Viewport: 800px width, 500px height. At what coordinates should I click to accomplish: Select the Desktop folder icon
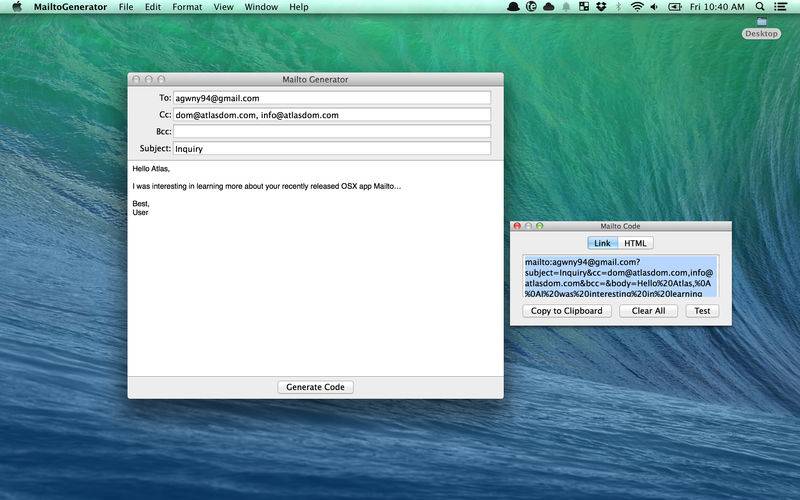761,21
